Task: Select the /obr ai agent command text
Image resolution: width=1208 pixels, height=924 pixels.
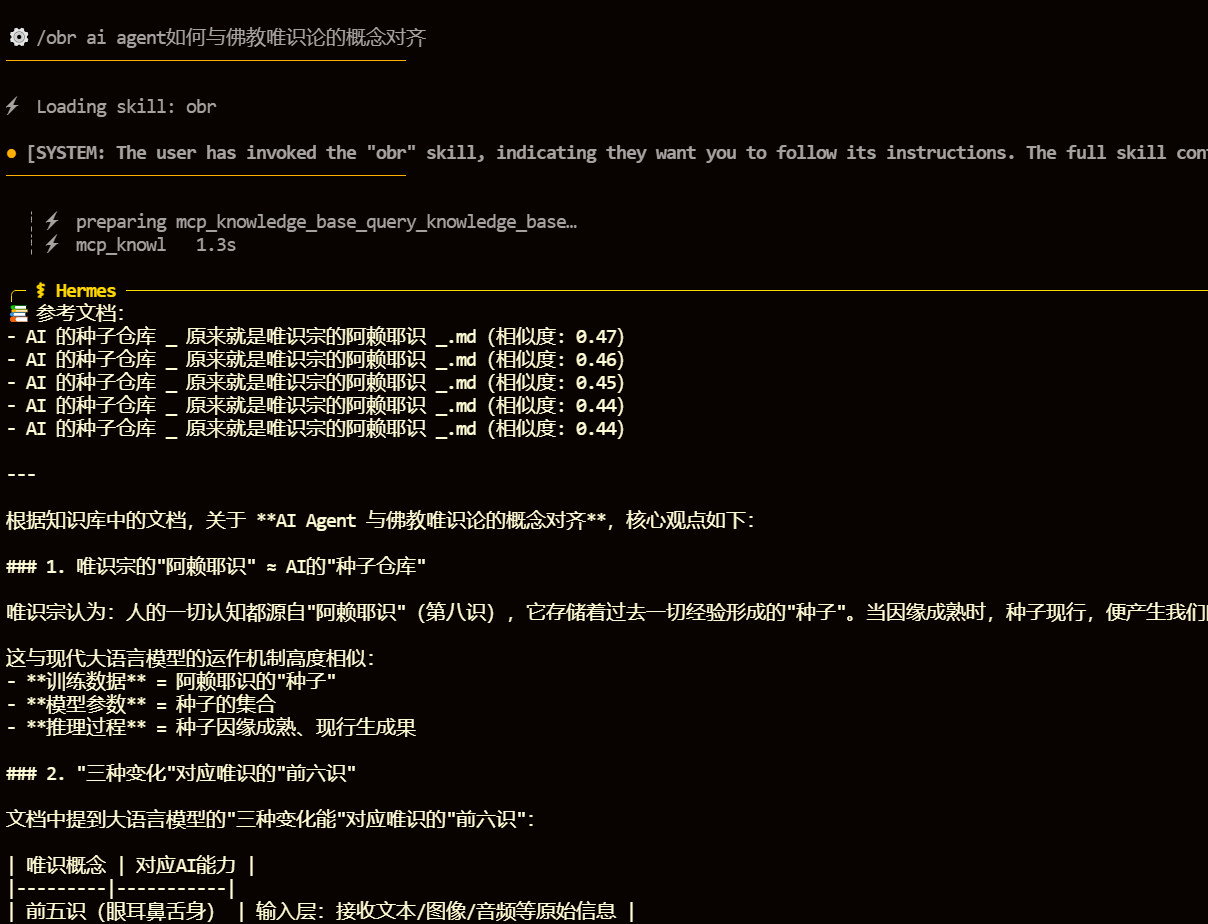Action: [231, 38]
